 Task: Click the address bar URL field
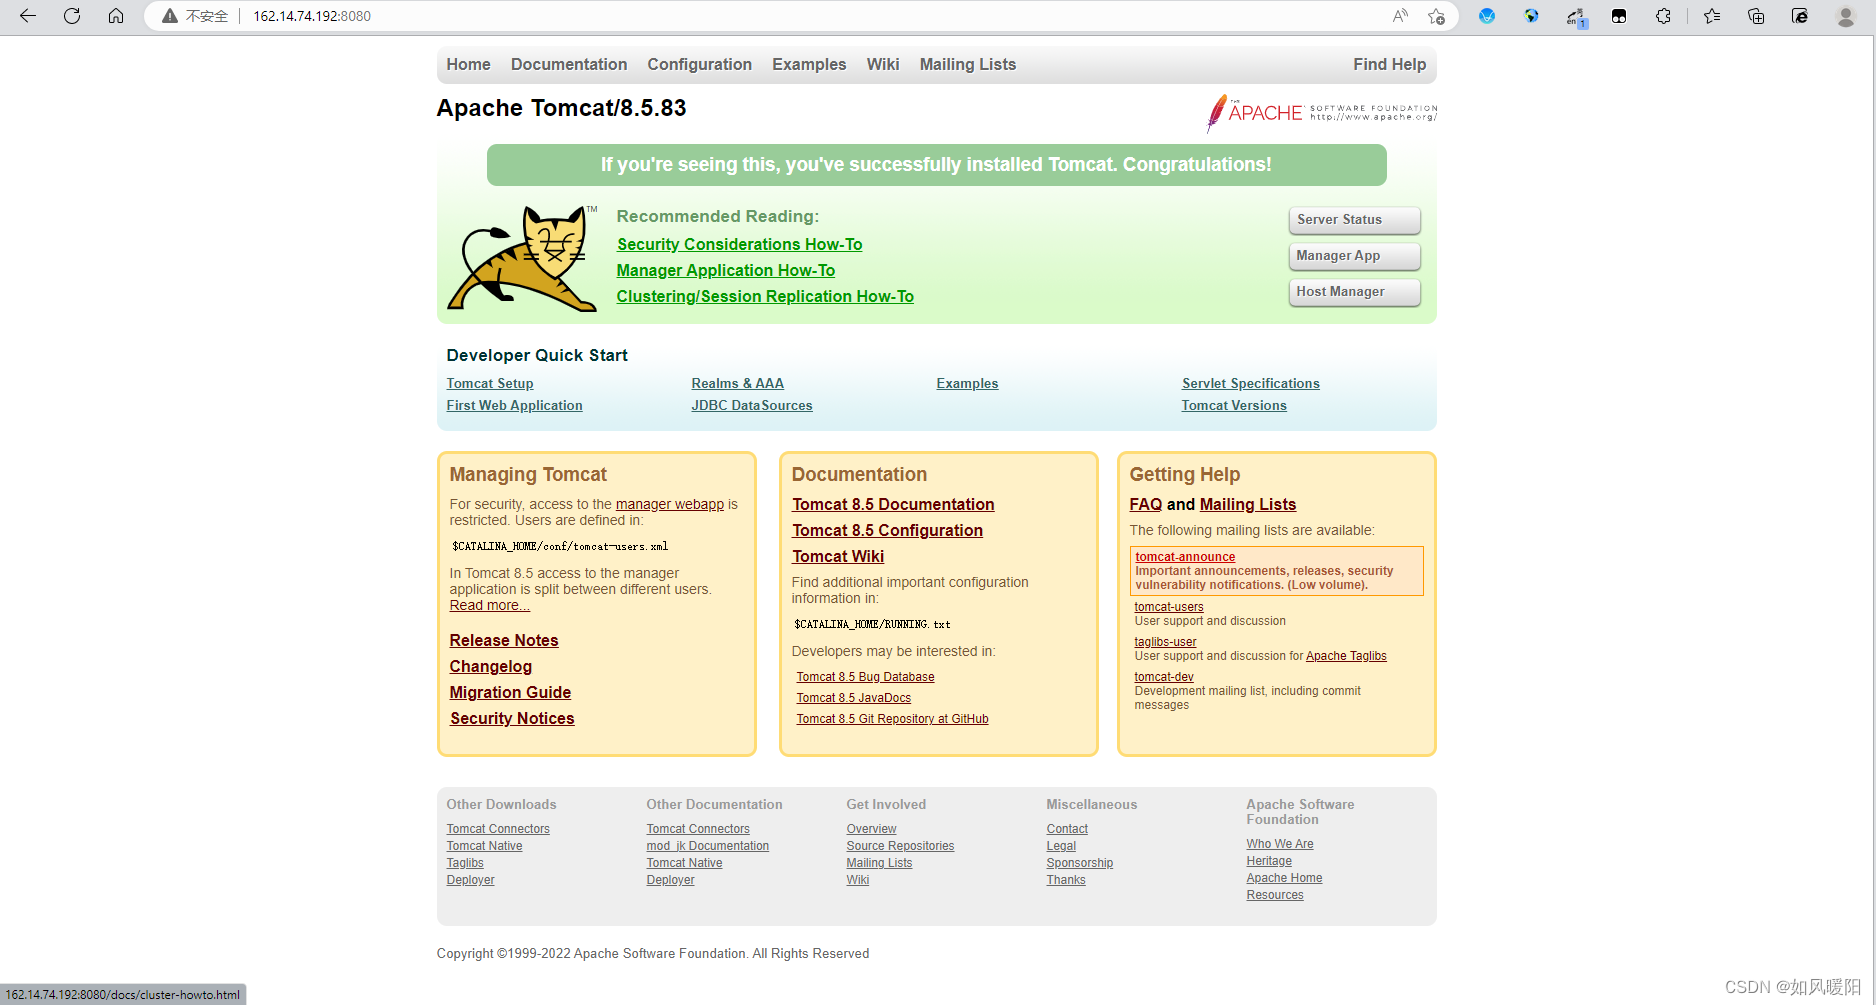800,16
